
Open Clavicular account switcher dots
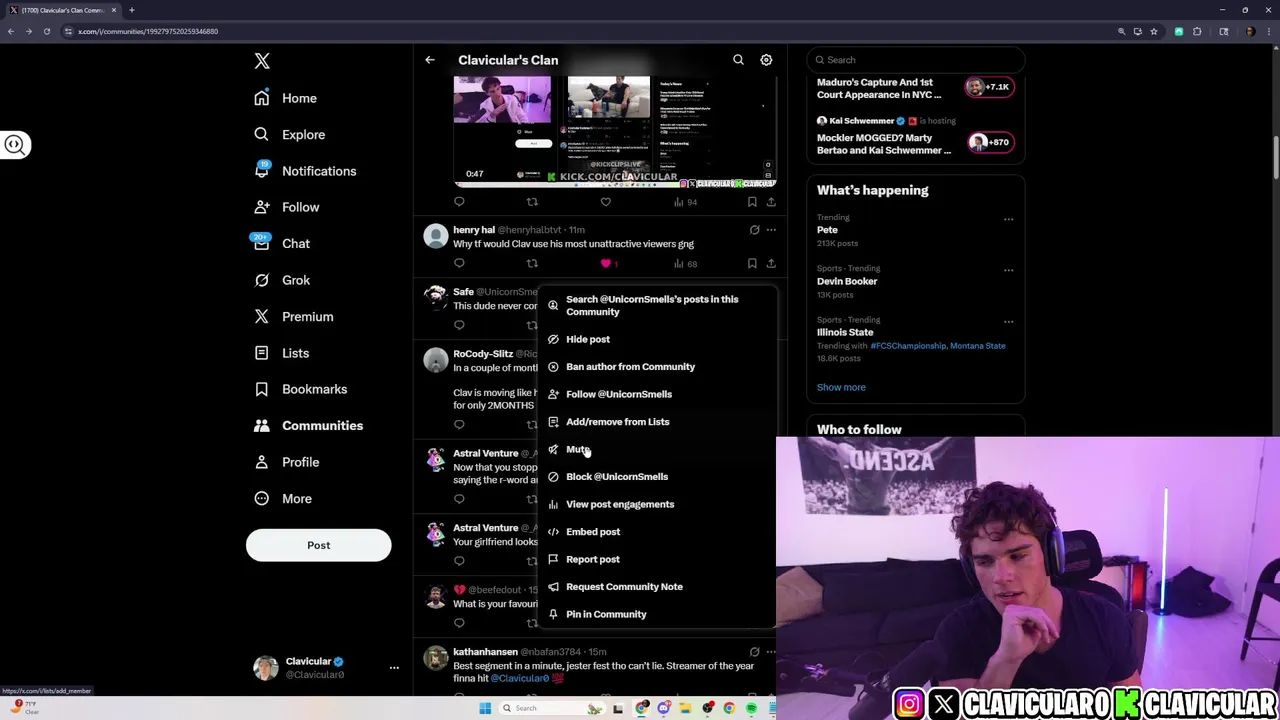[x=394, y=667]
